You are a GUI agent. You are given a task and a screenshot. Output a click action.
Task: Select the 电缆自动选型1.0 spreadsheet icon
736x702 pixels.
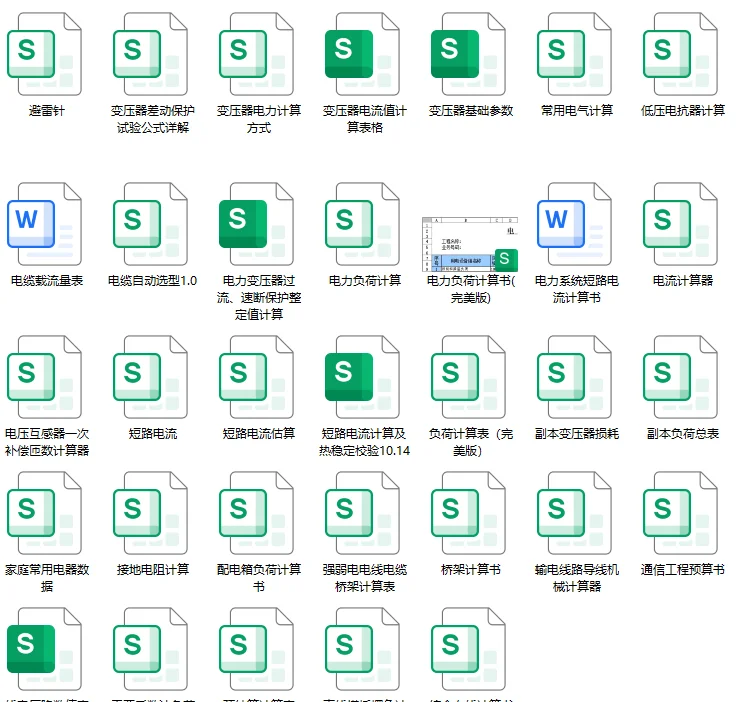(151, 224)
